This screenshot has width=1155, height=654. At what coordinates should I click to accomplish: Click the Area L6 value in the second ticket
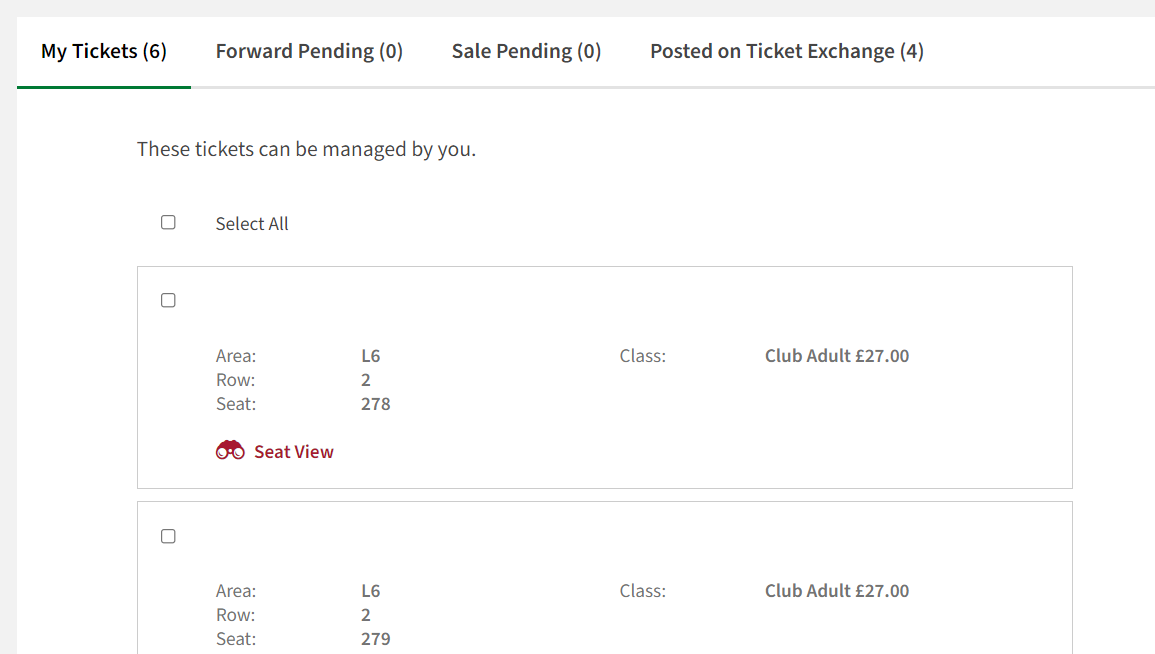(371, 591)
